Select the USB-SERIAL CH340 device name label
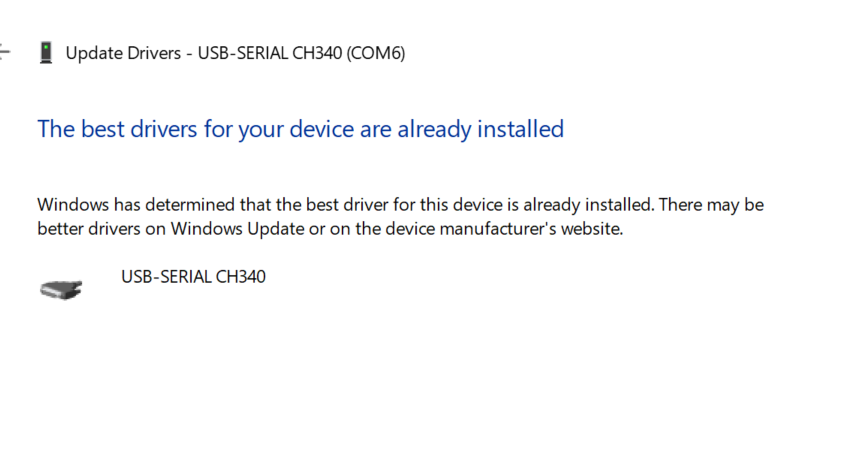 click(x=193, y=277)
